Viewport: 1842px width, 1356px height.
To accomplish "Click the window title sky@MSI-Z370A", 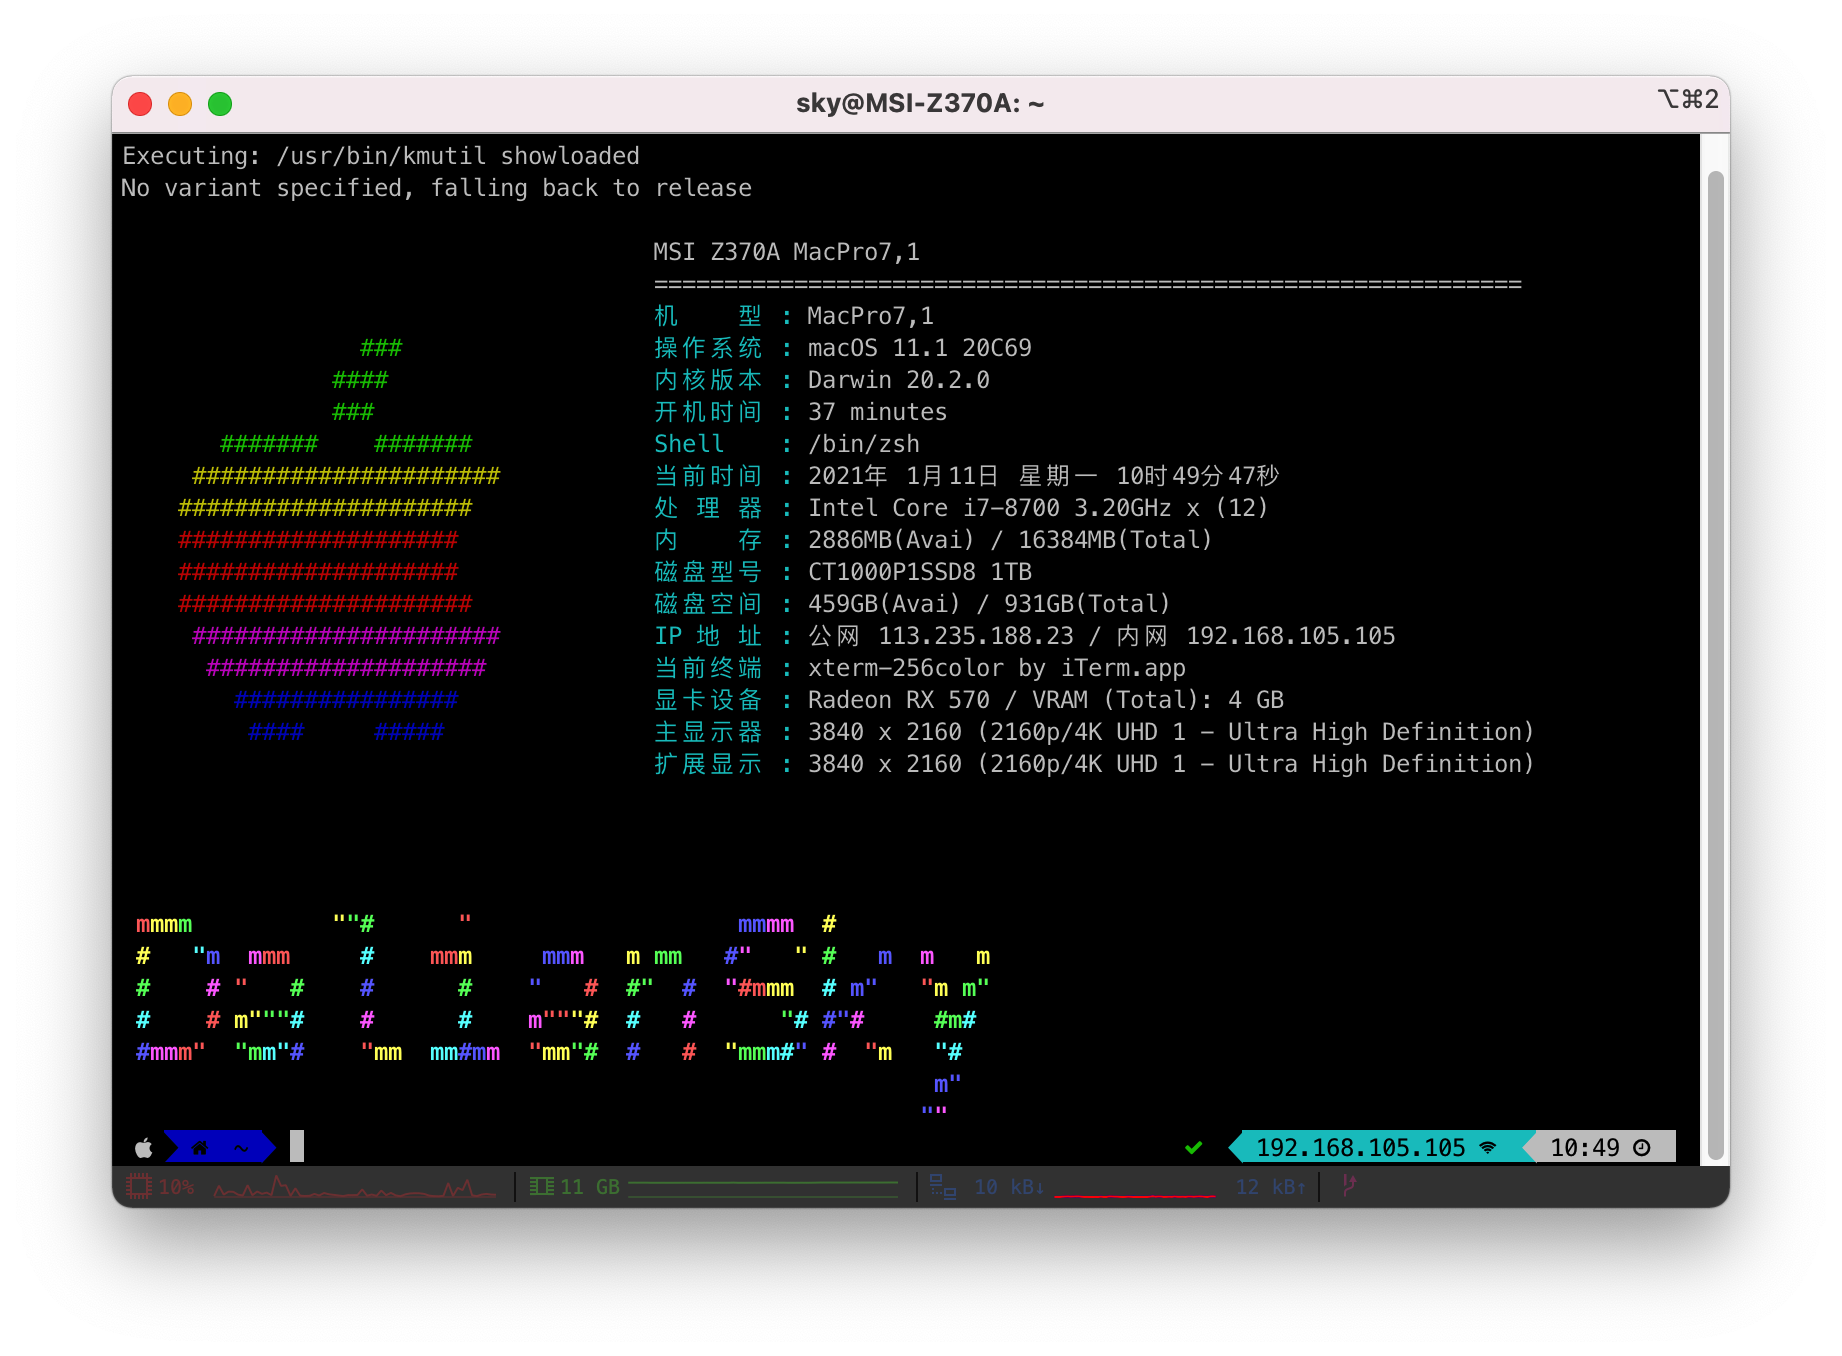I will click(920, 103).
